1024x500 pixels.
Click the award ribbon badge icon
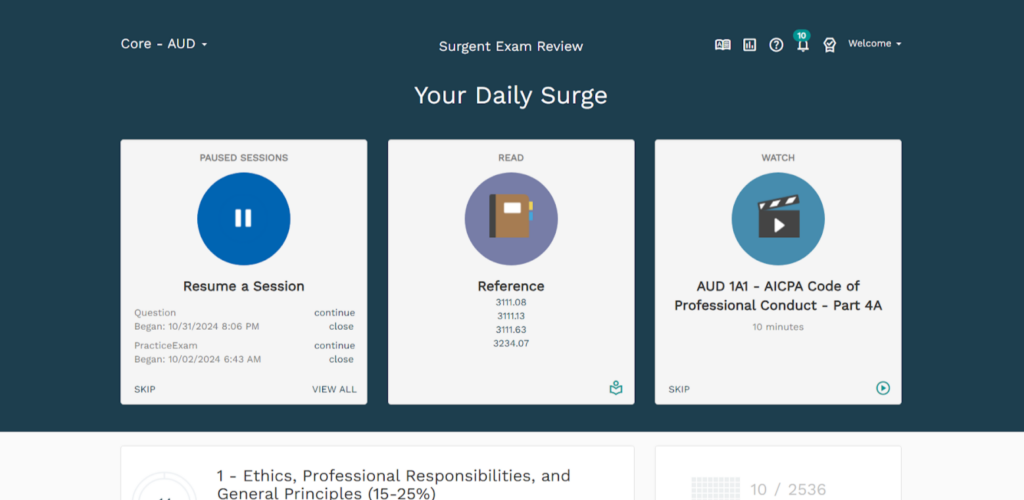click(x=829, y=45)
